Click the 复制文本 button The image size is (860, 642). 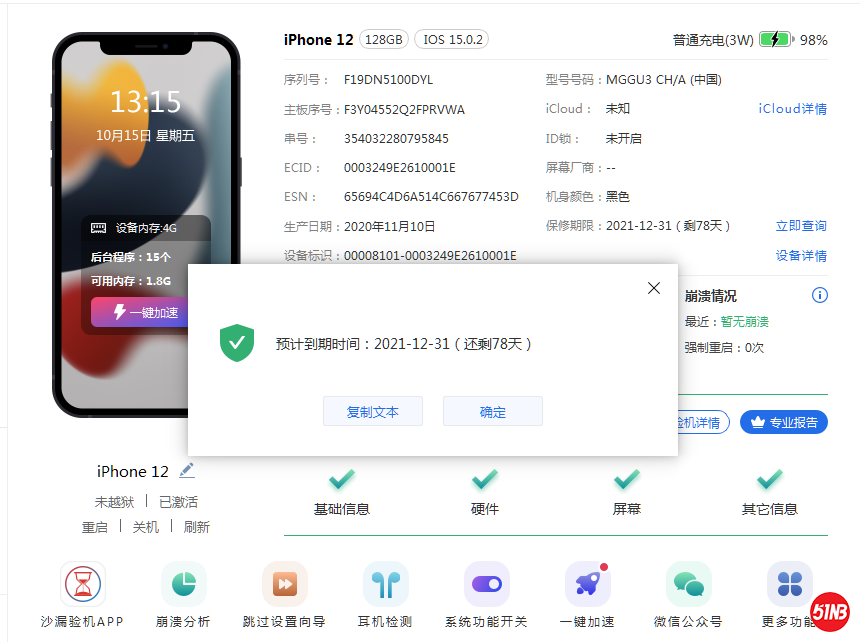(x=373, y=411)
